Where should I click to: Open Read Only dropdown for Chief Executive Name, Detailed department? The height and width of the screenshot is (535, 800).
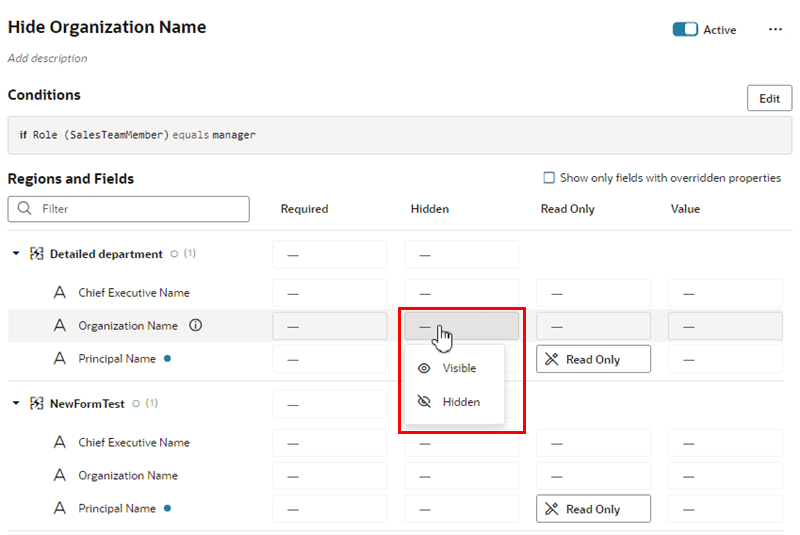click(593, 293)
